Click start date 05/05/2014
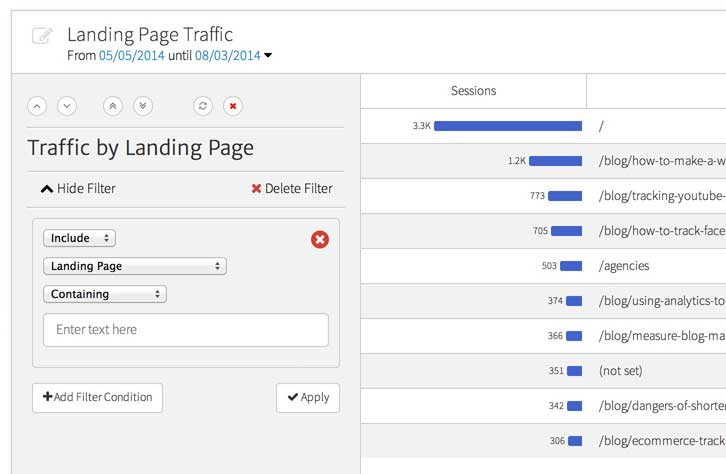The image size is (726, 474). click(x=131, y=56)
